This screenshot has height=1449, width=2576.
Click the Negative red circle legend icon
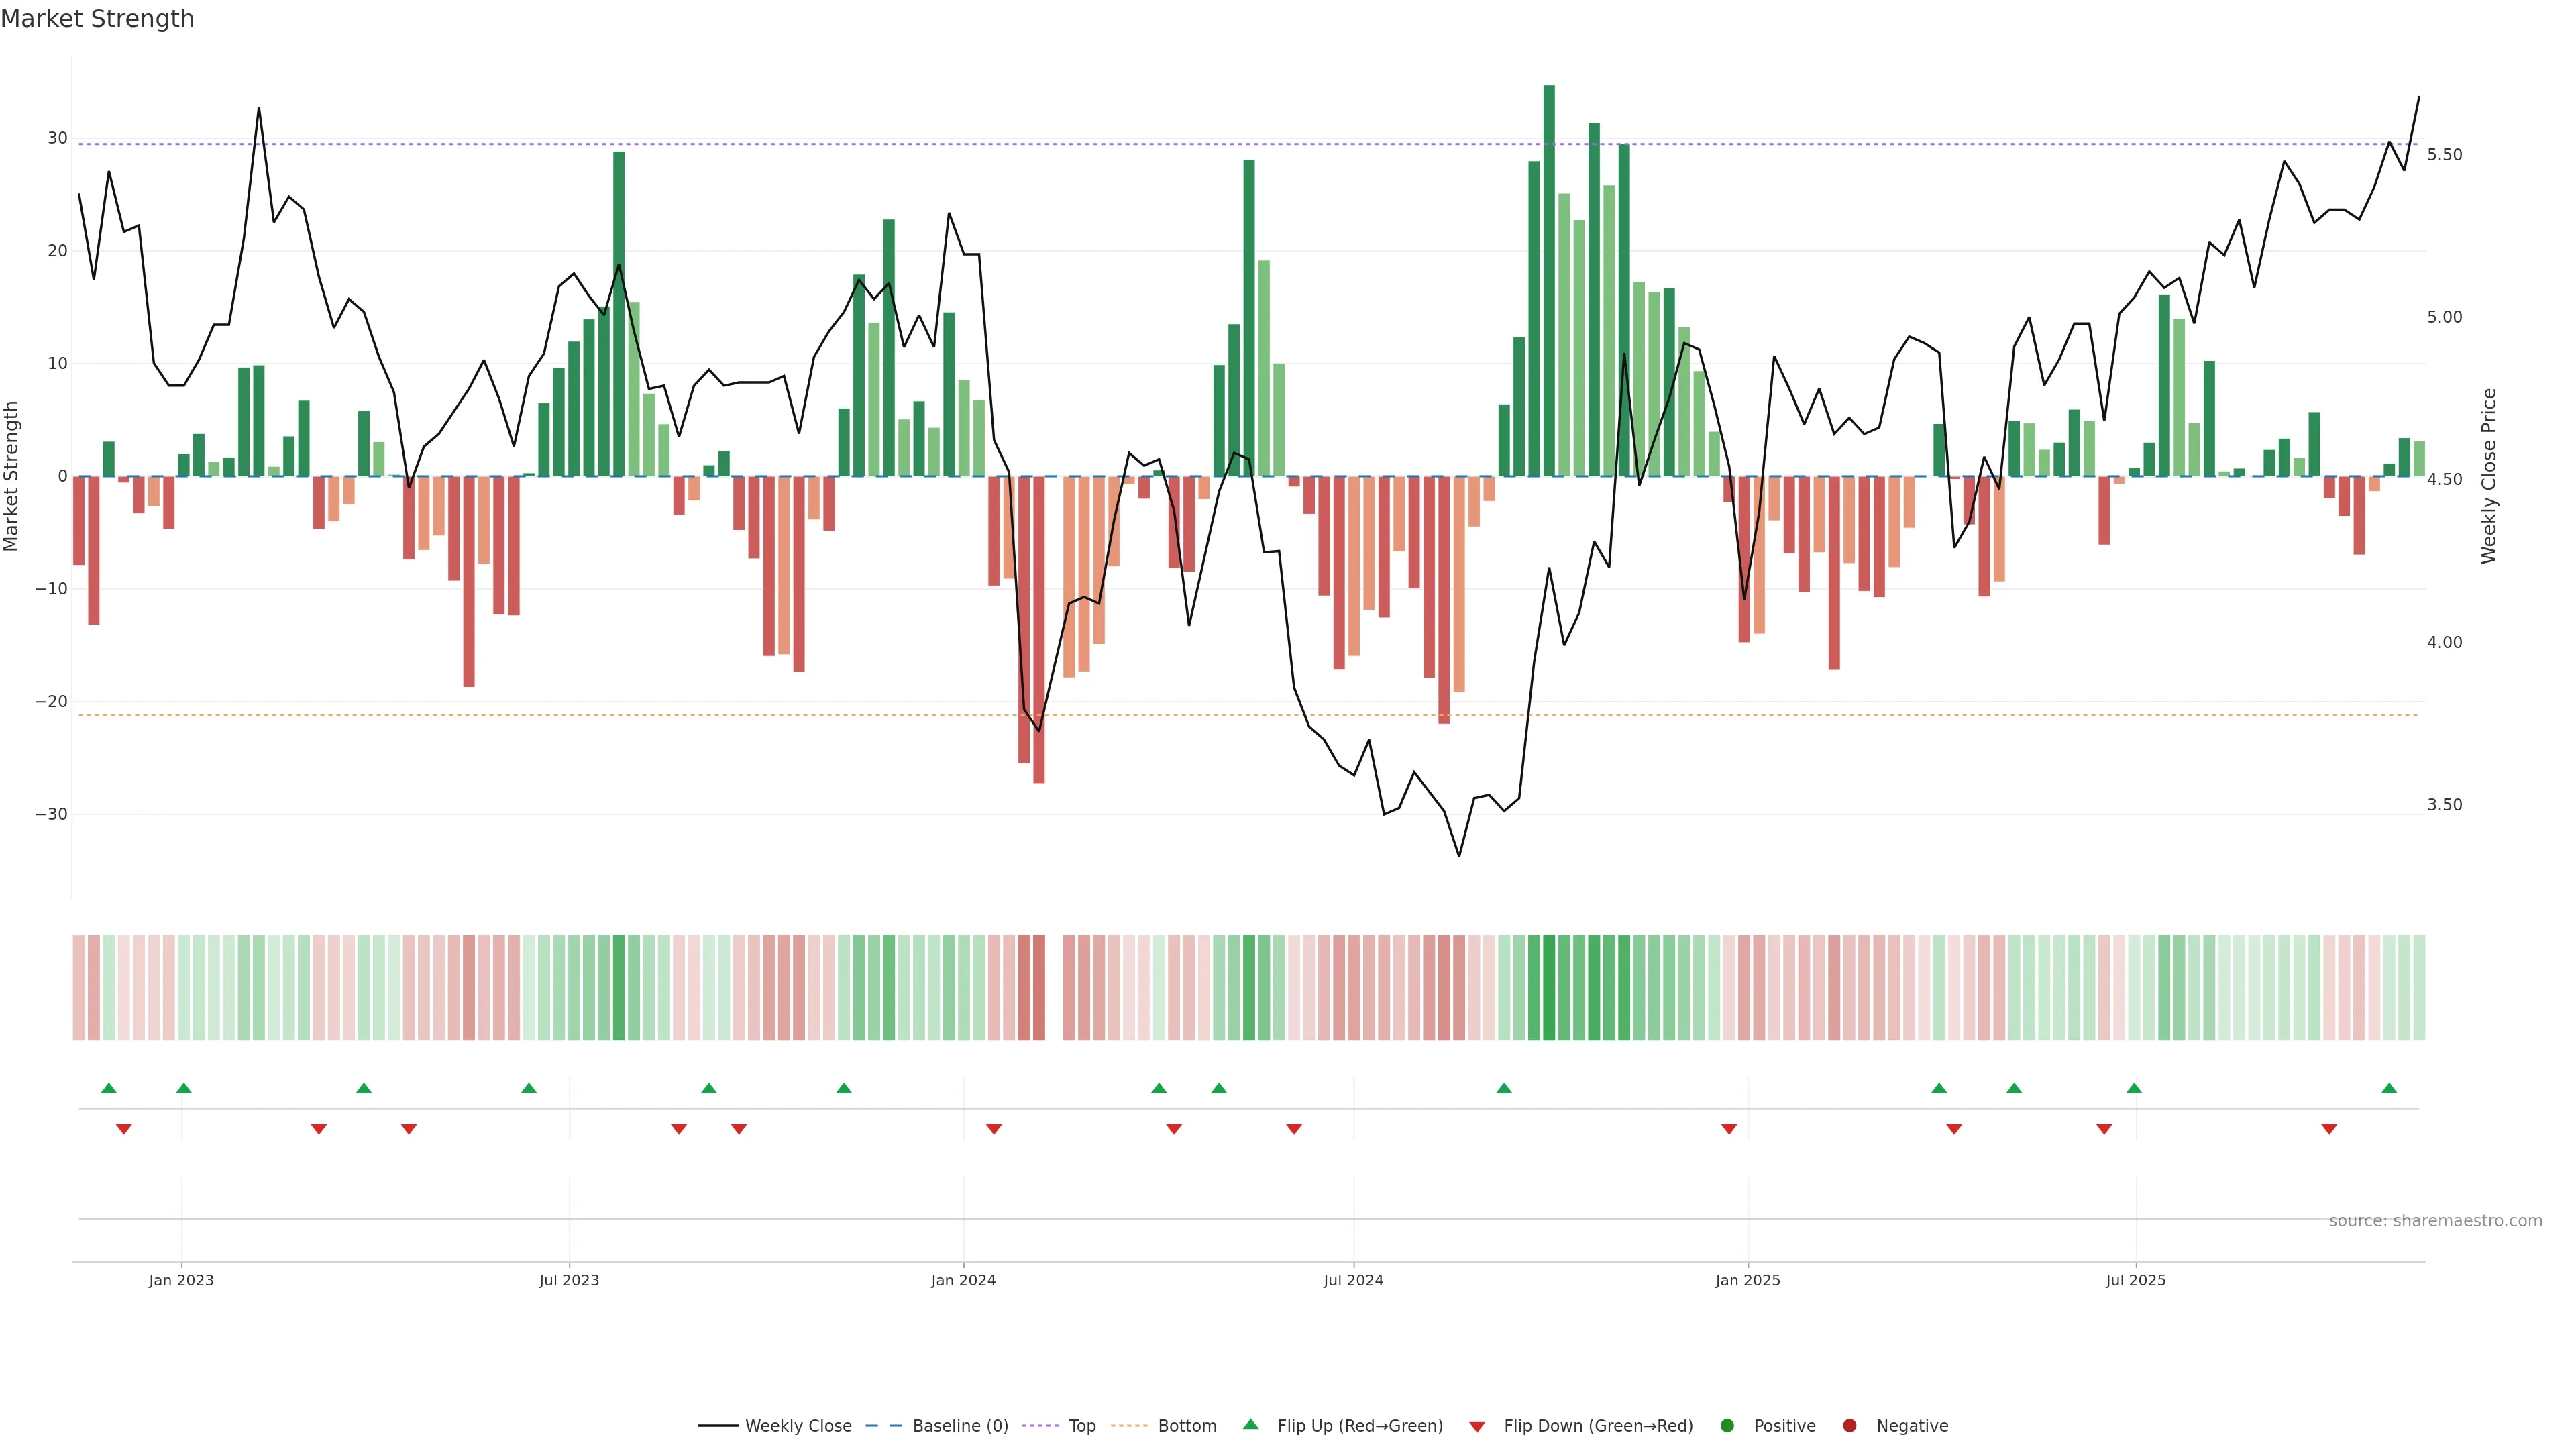tap(1849, 1426)
